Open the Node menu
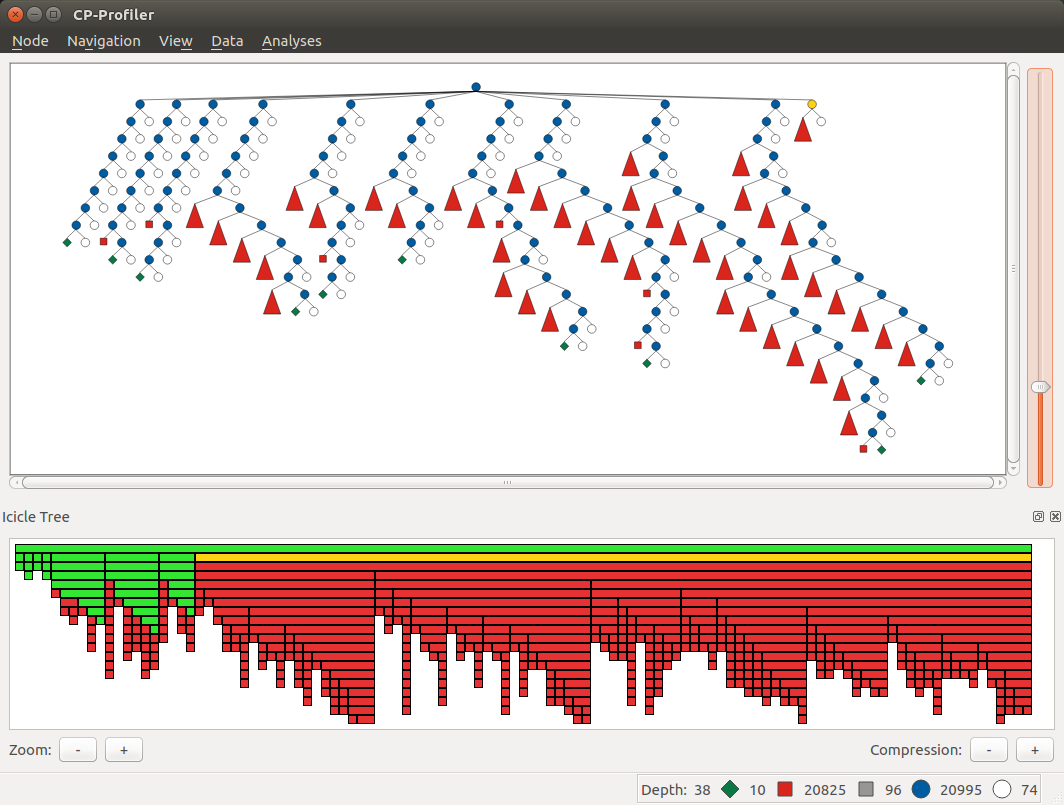The height and width of the screenshot is (805, 1064). 30,41
